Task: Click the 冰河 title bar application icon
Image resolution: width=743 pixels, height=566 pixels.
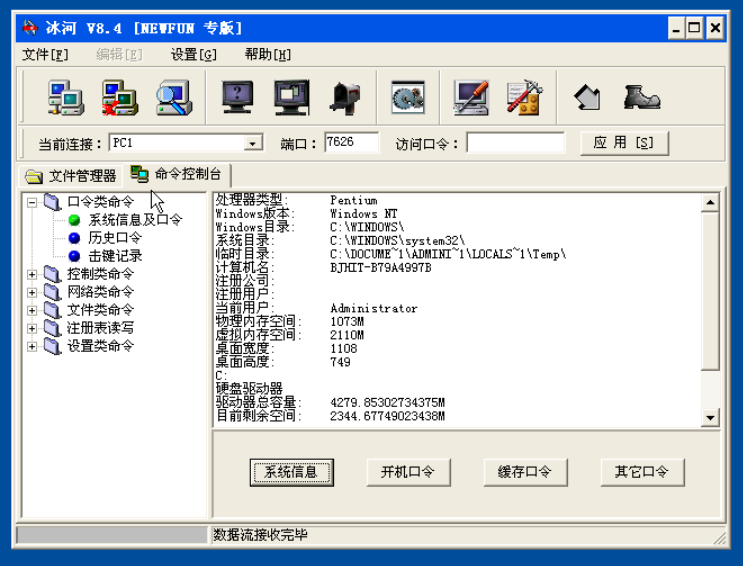Action: coord(30,28)
